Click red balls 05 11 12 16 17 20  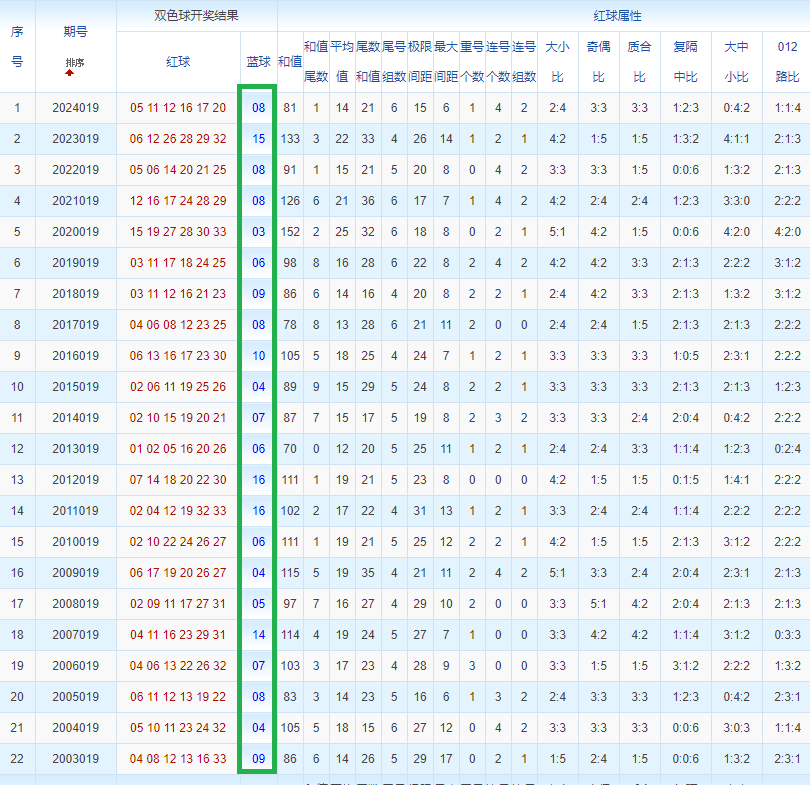click(x=178, y=108)
